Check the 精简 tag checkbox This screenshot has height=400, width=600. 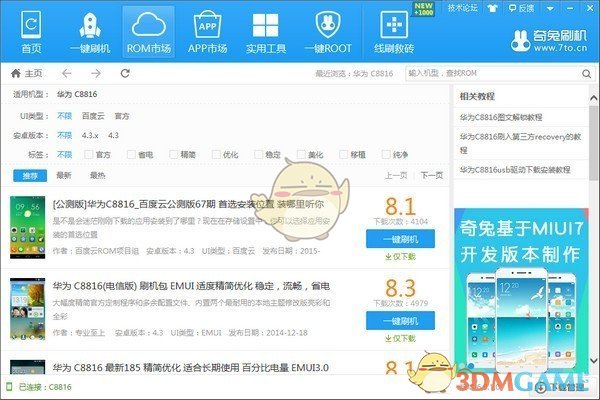coord(173,154)
